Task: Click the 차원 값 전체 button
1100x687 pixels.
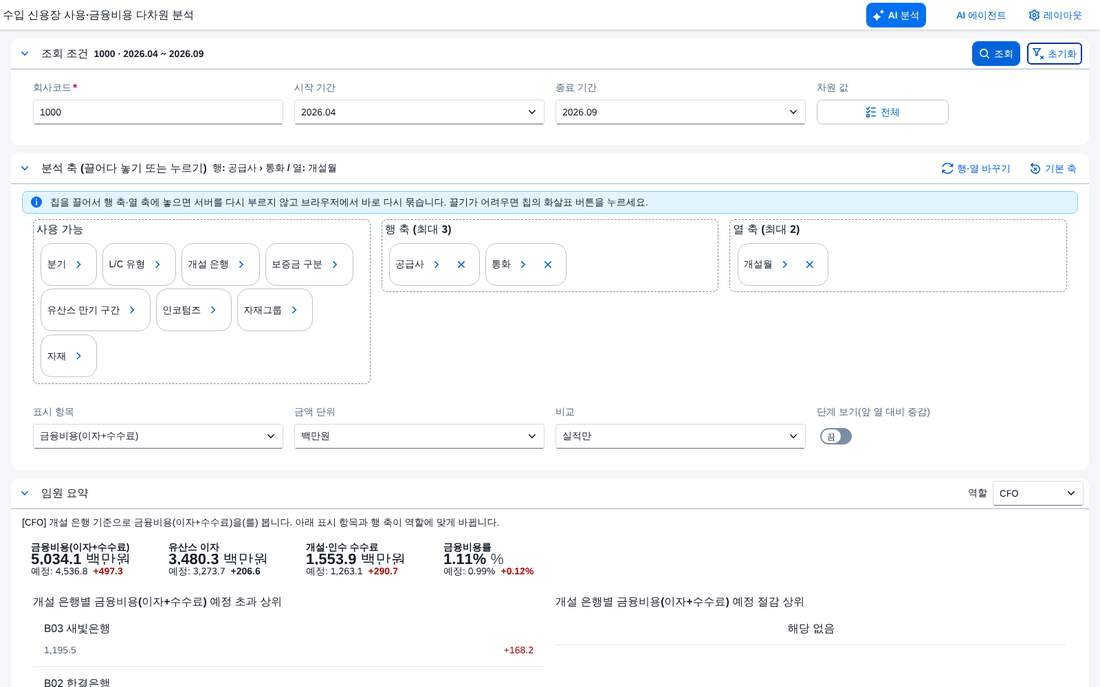Action: pyautogui.click(x=883, y=112)
